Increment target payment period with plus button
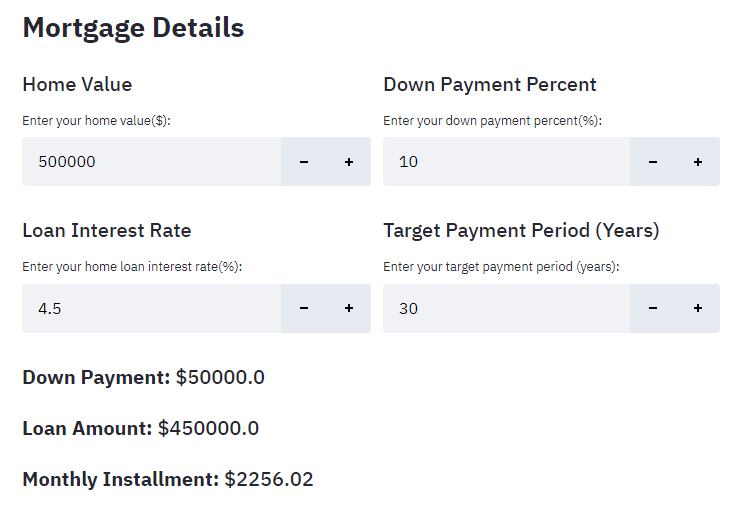The width and height of the screenshot is (755, 516). (698, 309)
